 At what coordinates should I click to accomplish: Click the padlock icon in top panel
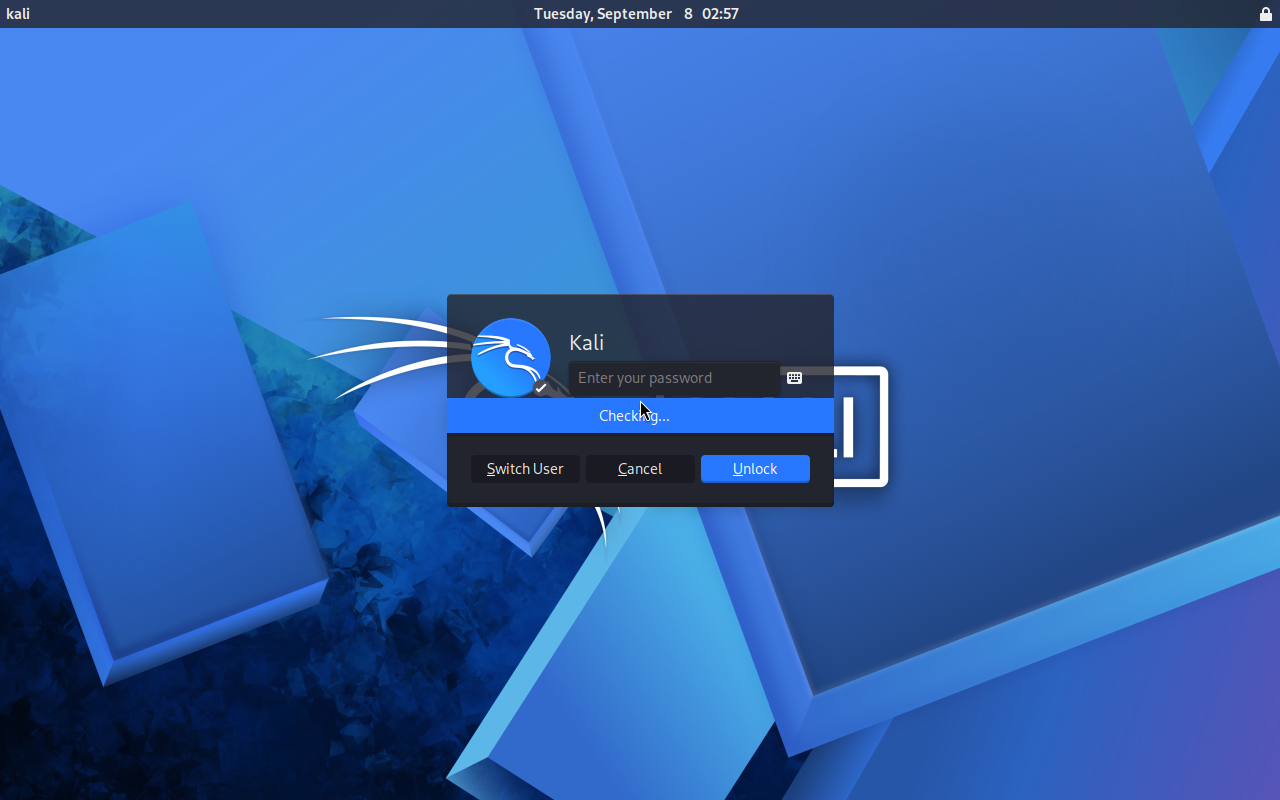coord(1265,14)
